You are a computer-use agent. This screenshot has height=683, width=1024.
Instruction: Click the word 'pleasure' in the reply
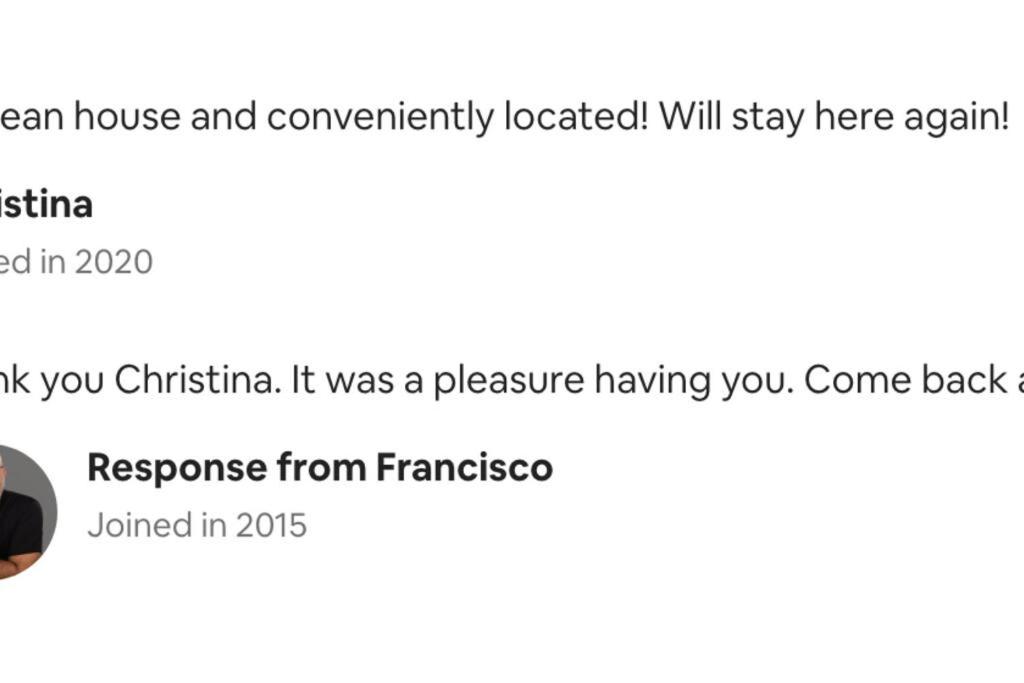click(x=509, y=381)
